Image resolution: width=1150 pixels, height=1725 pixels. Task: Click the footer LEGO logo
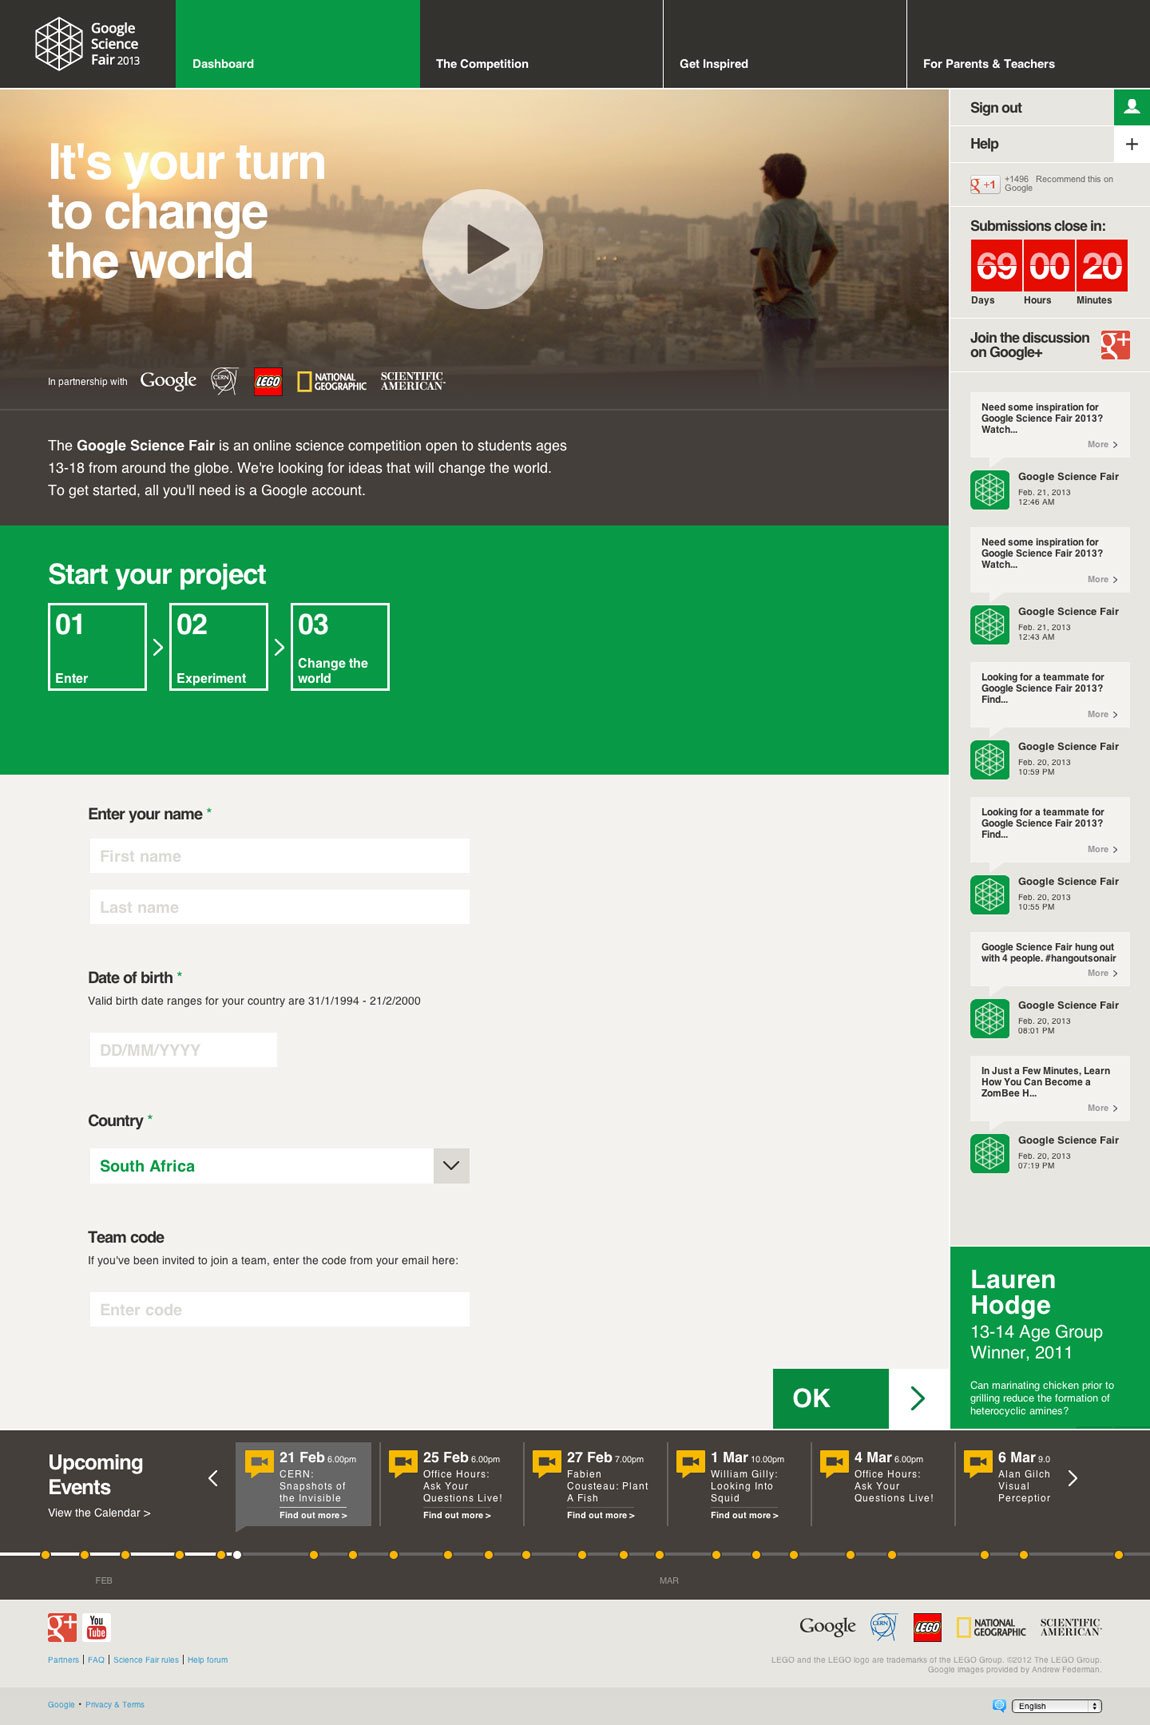coord(927,1627)
